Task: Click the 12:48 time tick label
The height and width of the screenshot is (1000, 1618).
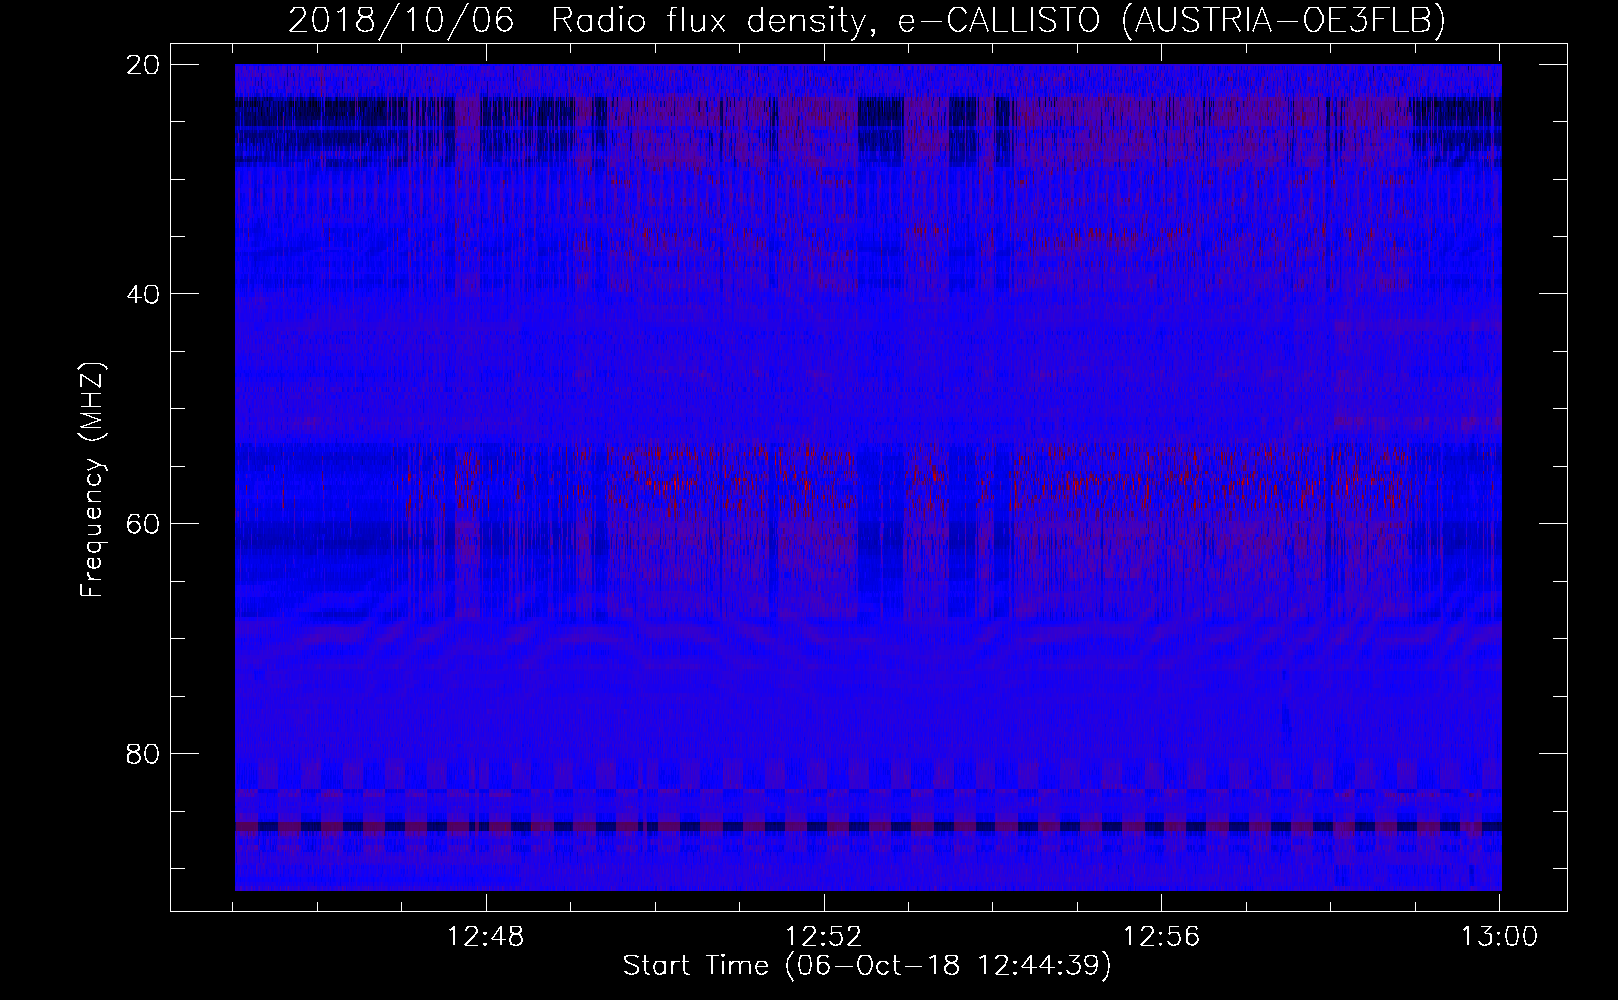Action: click(487, 938)
